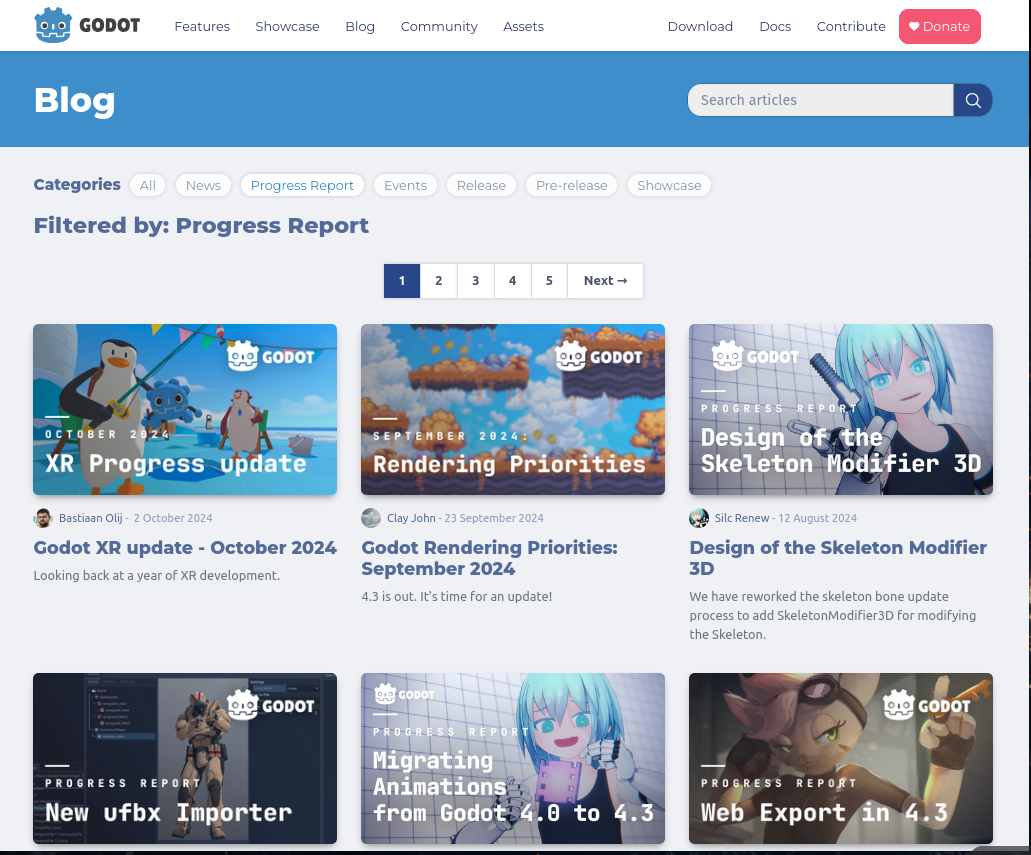
Task: Go to pagination page 2
Action: (439, 281)
